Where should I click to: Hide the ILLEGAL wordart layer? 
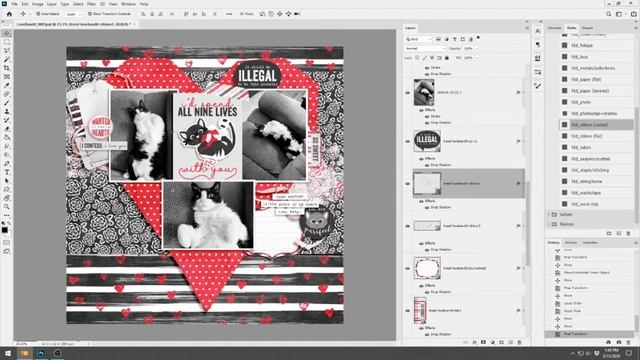pos(408,141)
